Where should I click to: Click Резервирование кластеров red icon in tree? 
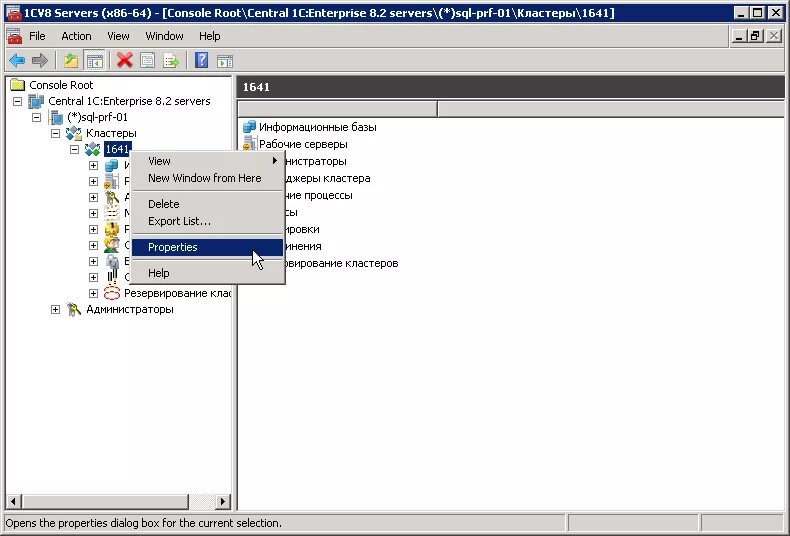112,293
